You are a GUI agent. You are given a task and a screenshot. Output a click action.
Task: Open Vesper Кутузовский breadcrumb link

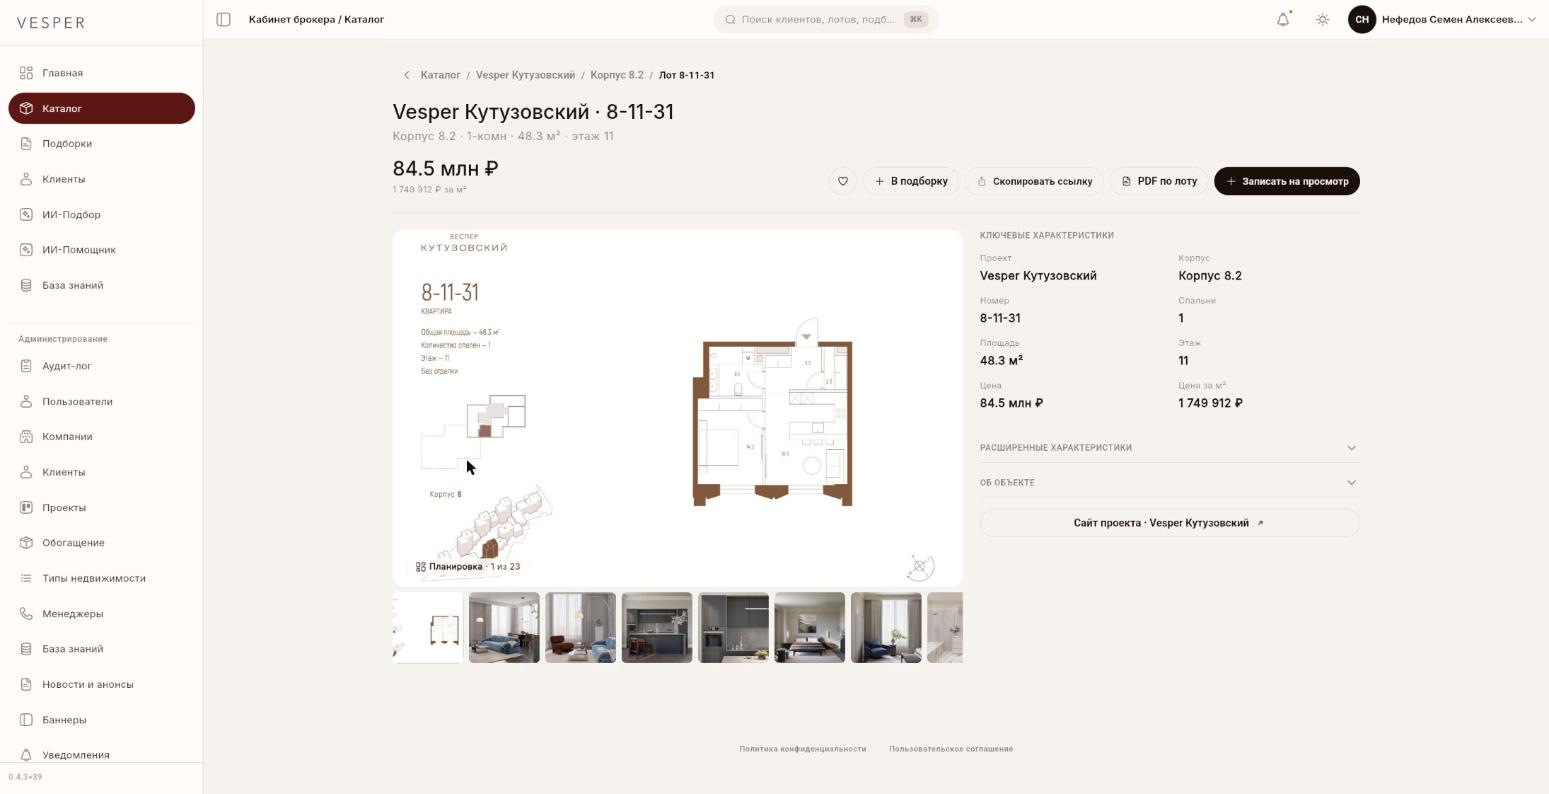[525, 75]
